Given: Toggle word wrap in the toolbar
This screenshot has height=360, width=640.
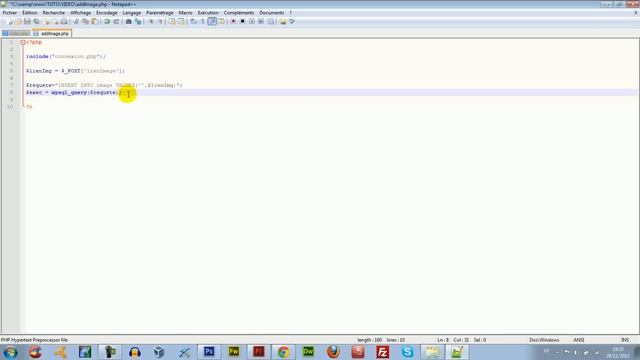Looking at the screenshot, I should (x=193, y=21).
